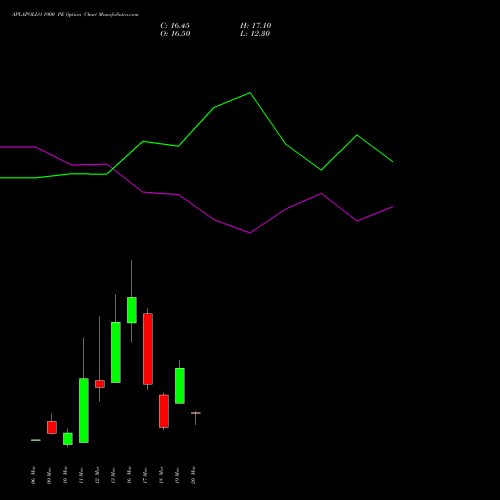Click the red candle above 18 Mar
This screenshot has height=500, width=500.
click(164, 411)
